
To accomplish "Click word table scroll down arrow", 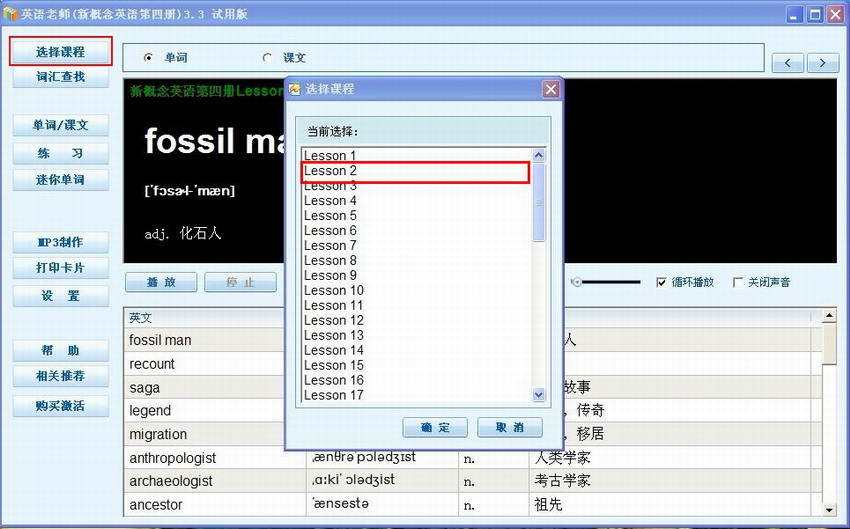I will [x=829, y=509].
